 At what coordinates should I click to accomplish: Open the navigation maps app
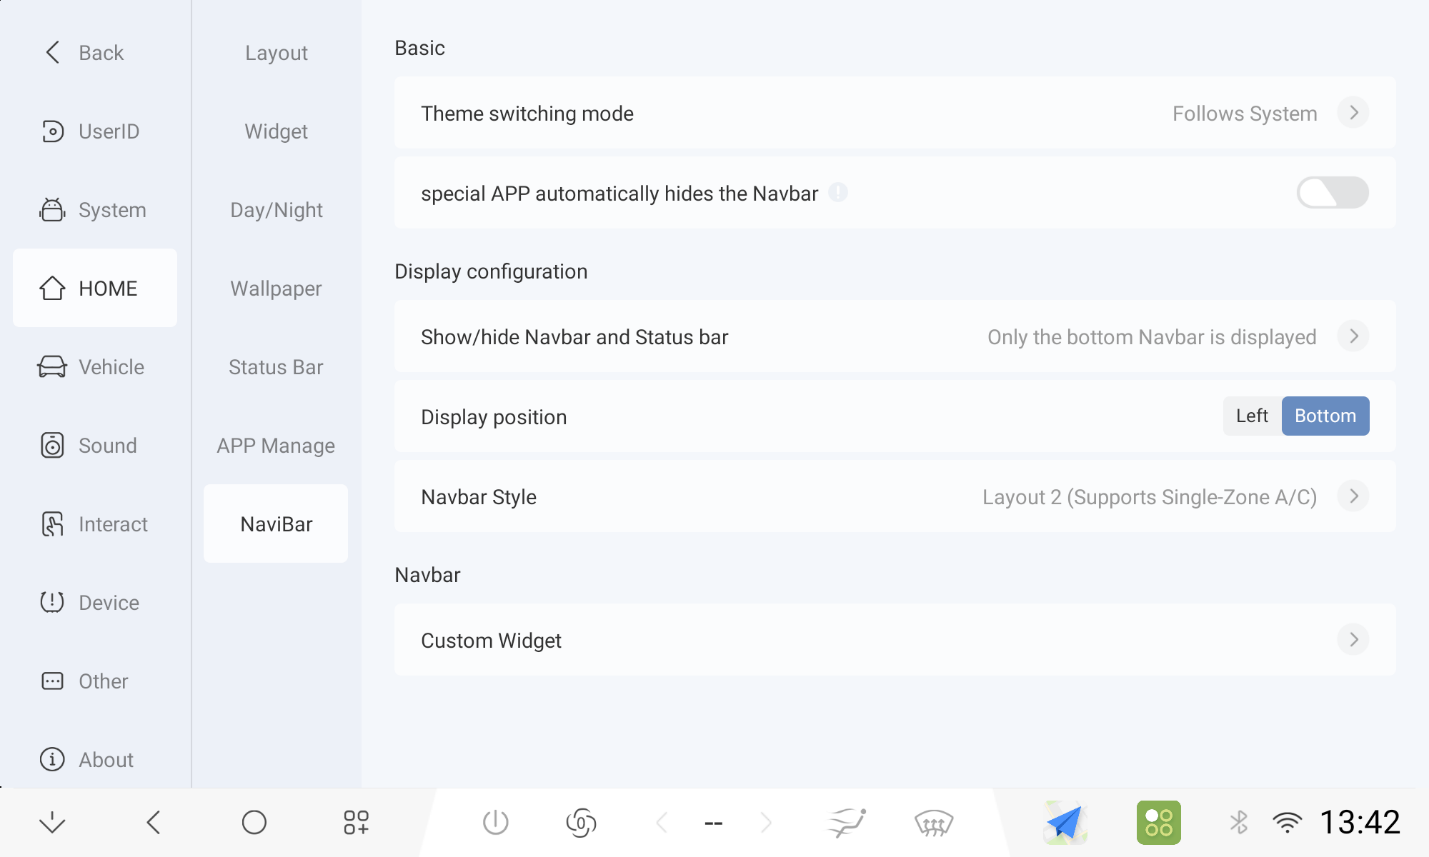click(1065, 823)
